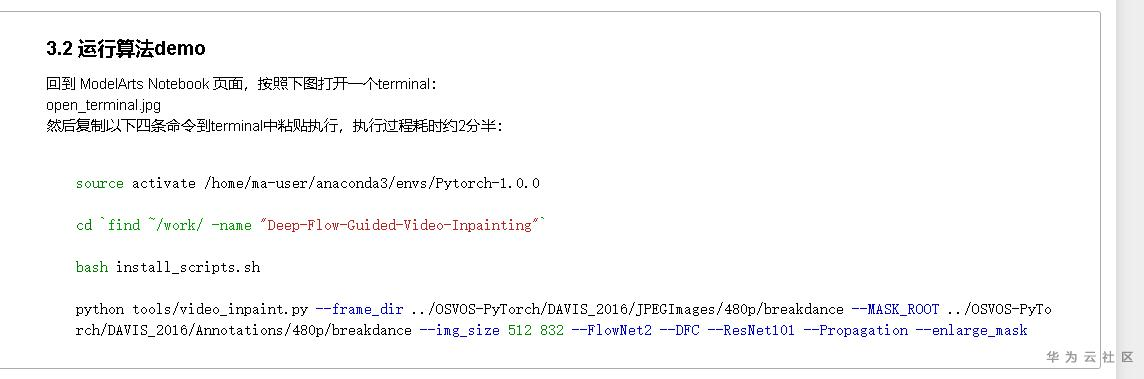Click the --DFC flag
The image size is (1144, 379).
click(679, 330)
